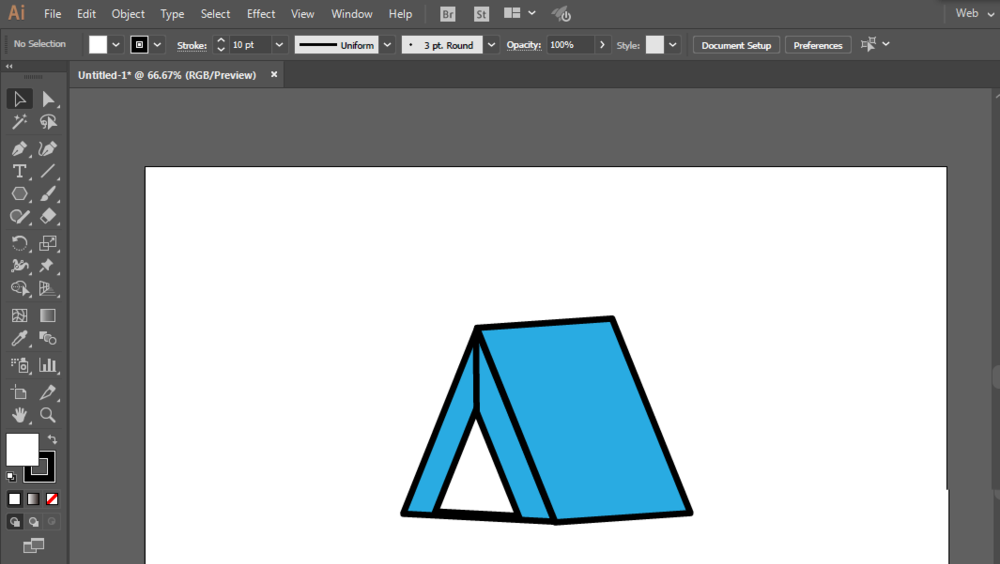Open the Uniform variable width profile dropdown
The height and width of the screenshot is (564, 1000).
point(386,45)
